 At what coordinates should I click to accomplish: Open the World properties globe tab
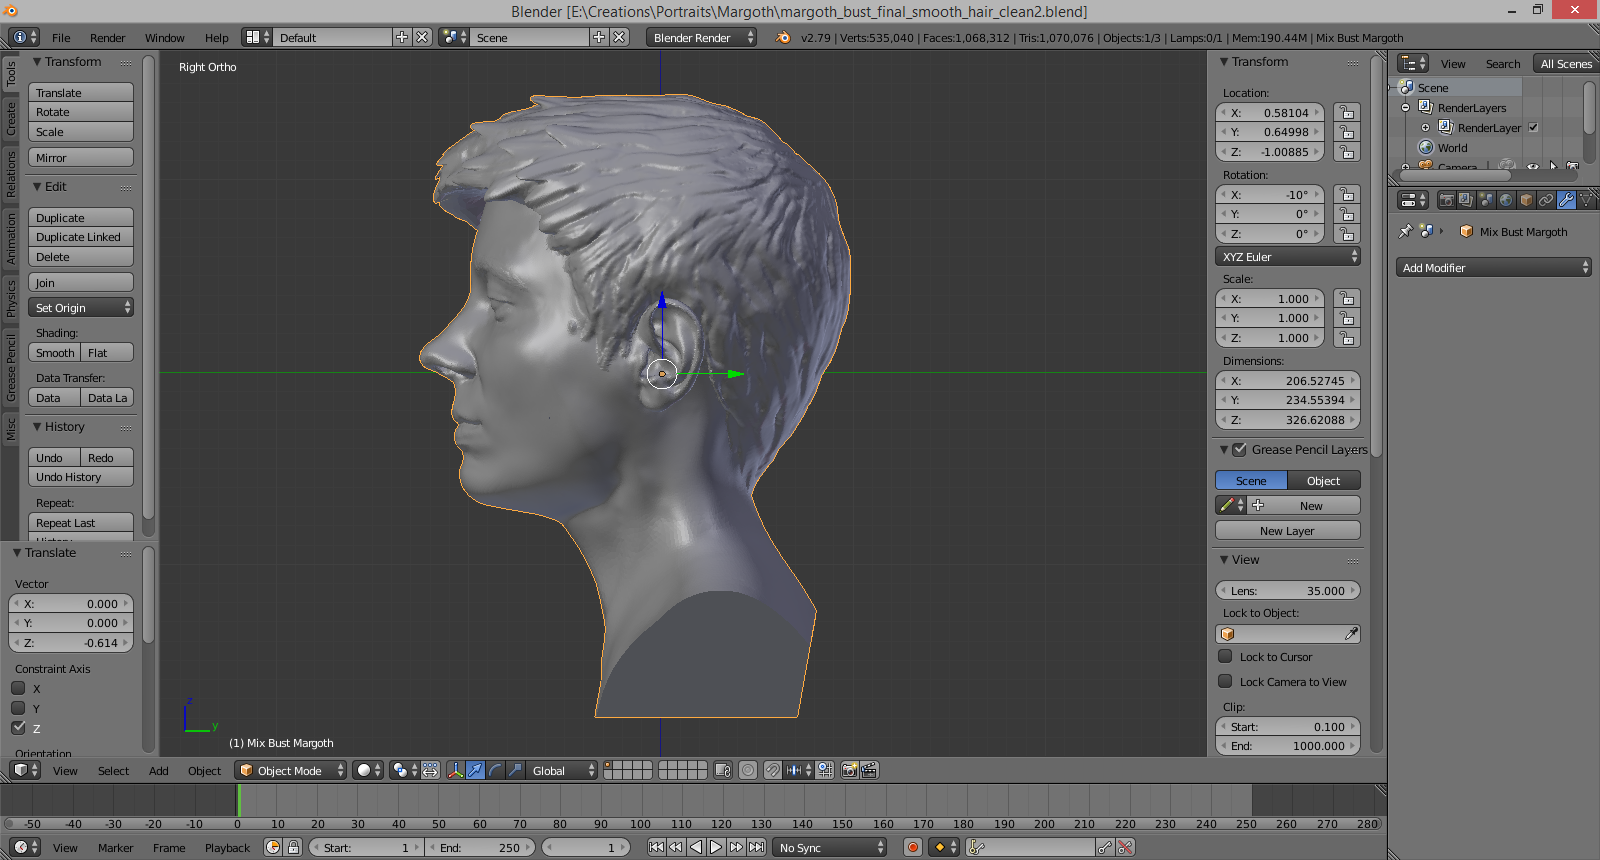coord(1506,200)
